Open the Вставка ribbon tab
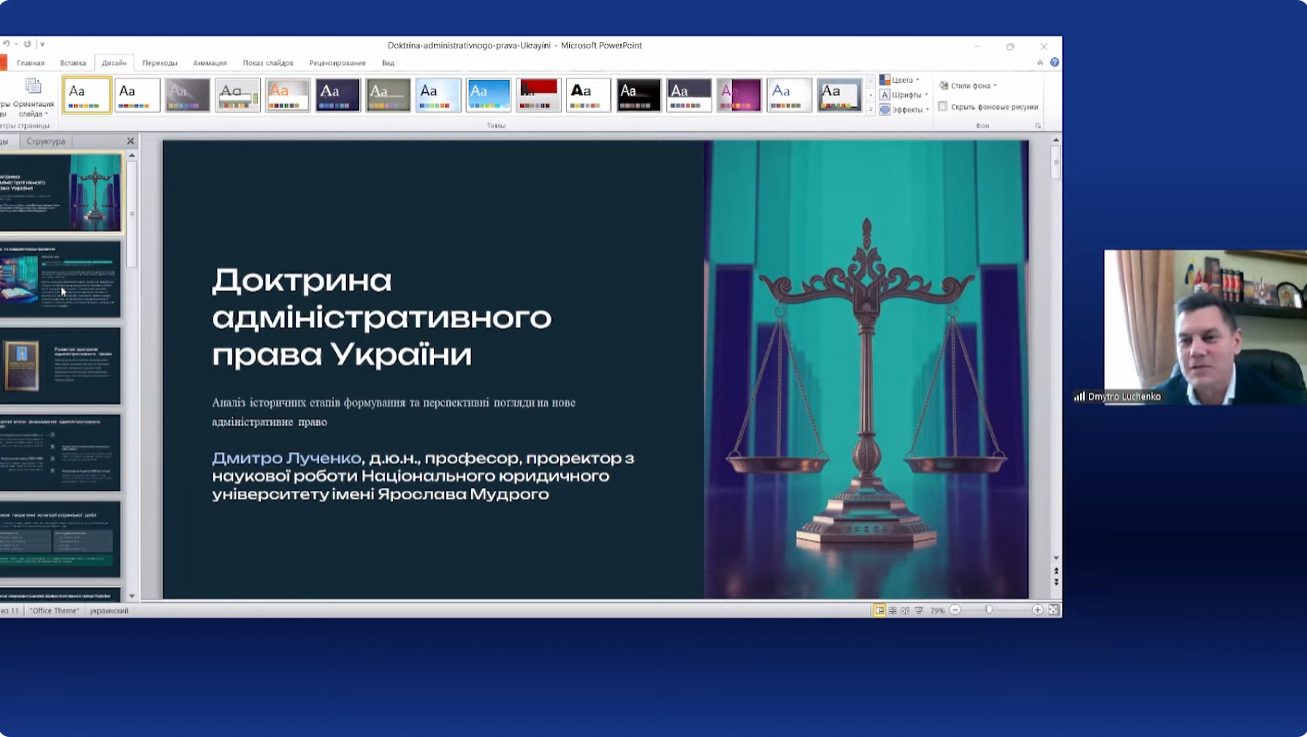 [x=73, y=63]
